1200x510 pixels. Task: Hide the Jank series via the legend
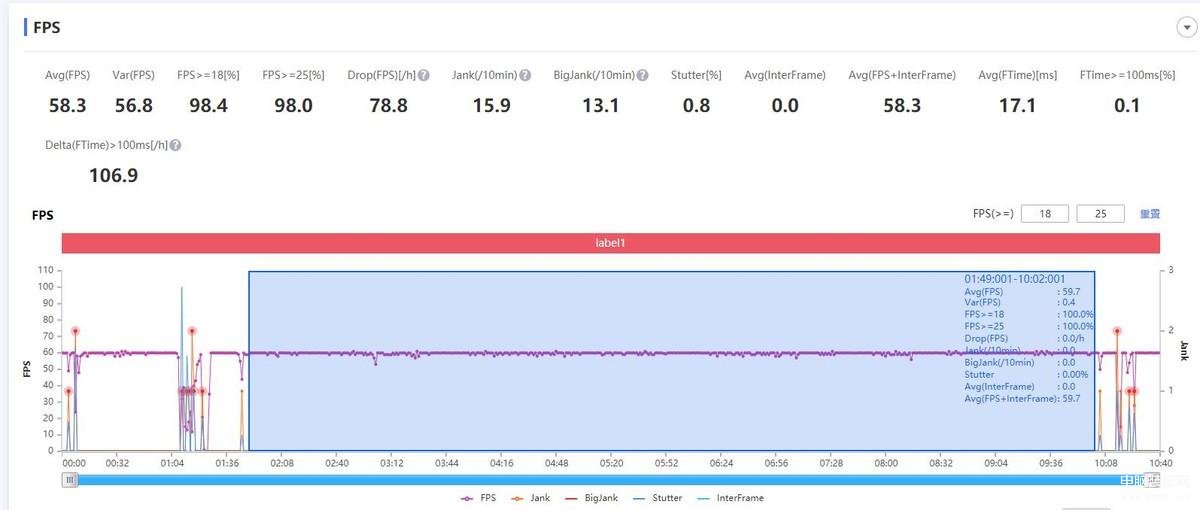click(530, 497)
